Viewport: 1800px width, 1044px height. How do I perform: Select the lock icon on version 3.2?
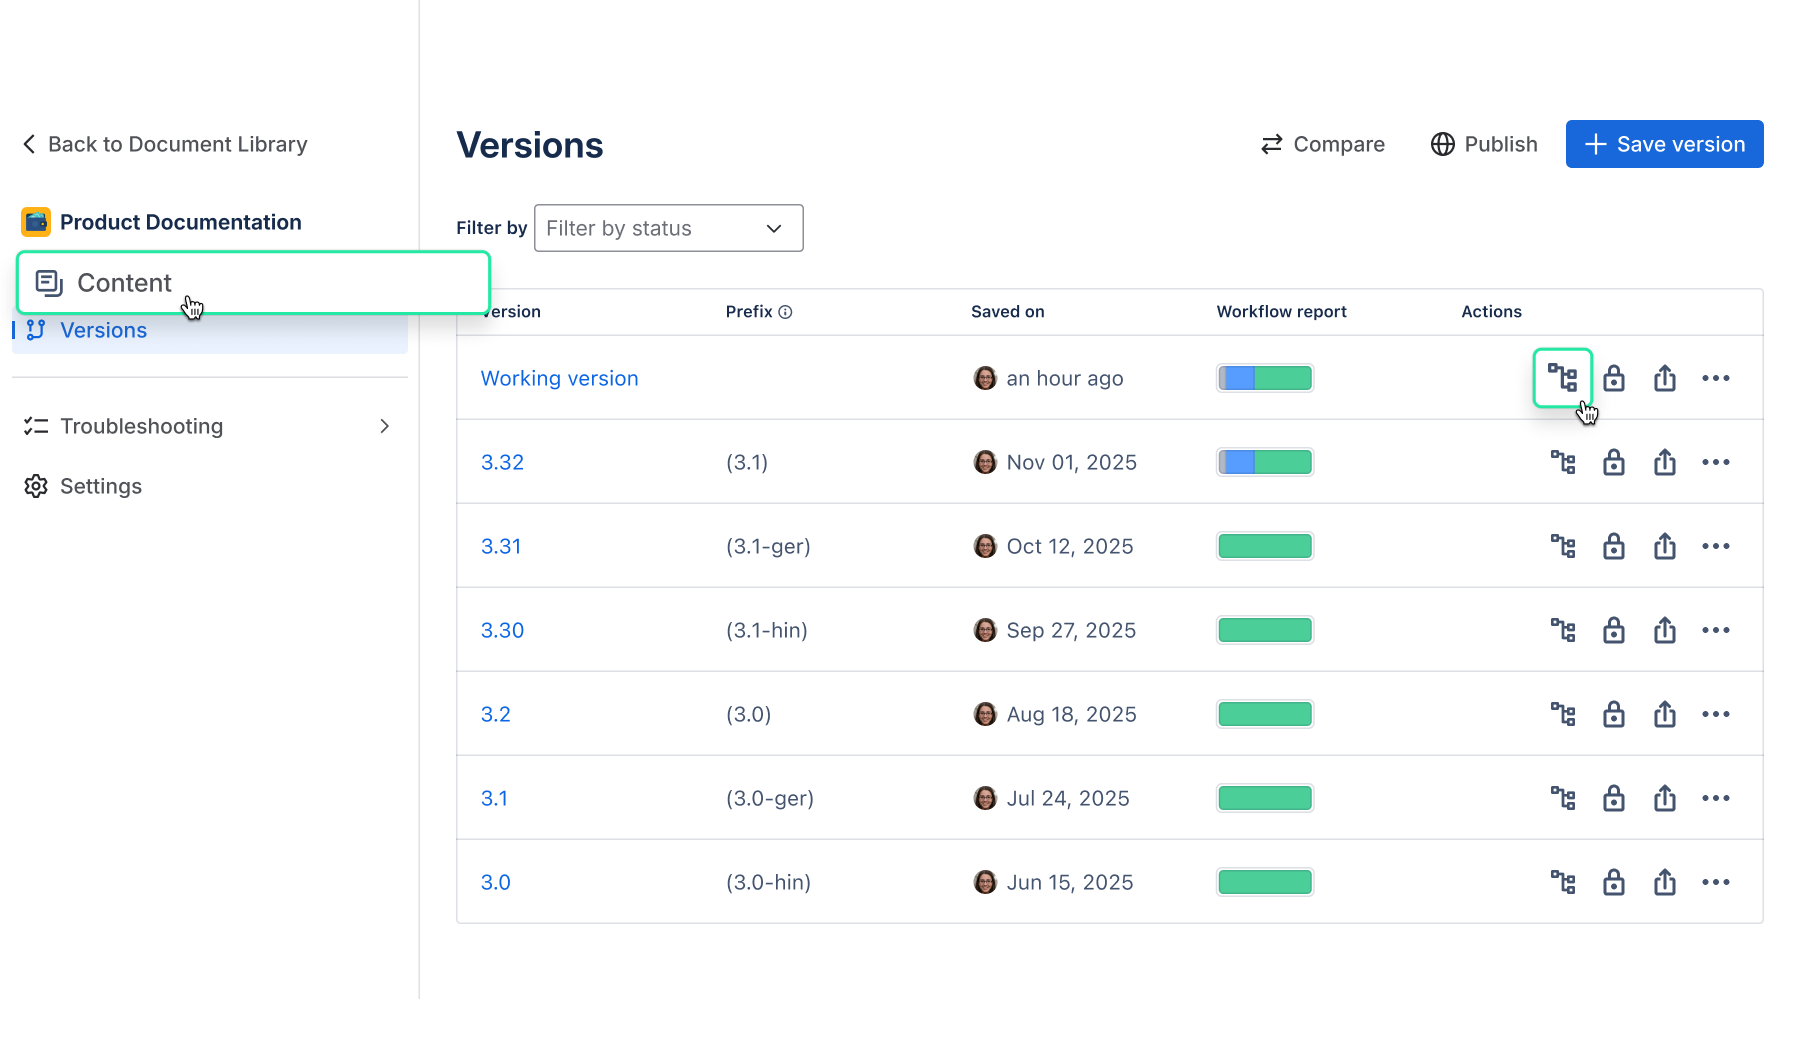[x=1614, y=714]
